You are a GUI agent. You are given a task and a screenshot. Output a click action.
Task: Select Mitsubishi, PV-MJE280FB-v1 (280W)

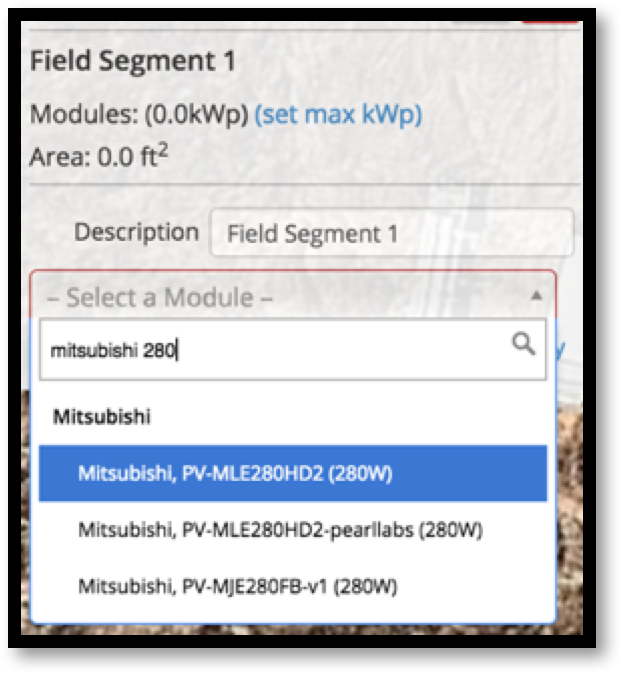[x=293, y=586]
